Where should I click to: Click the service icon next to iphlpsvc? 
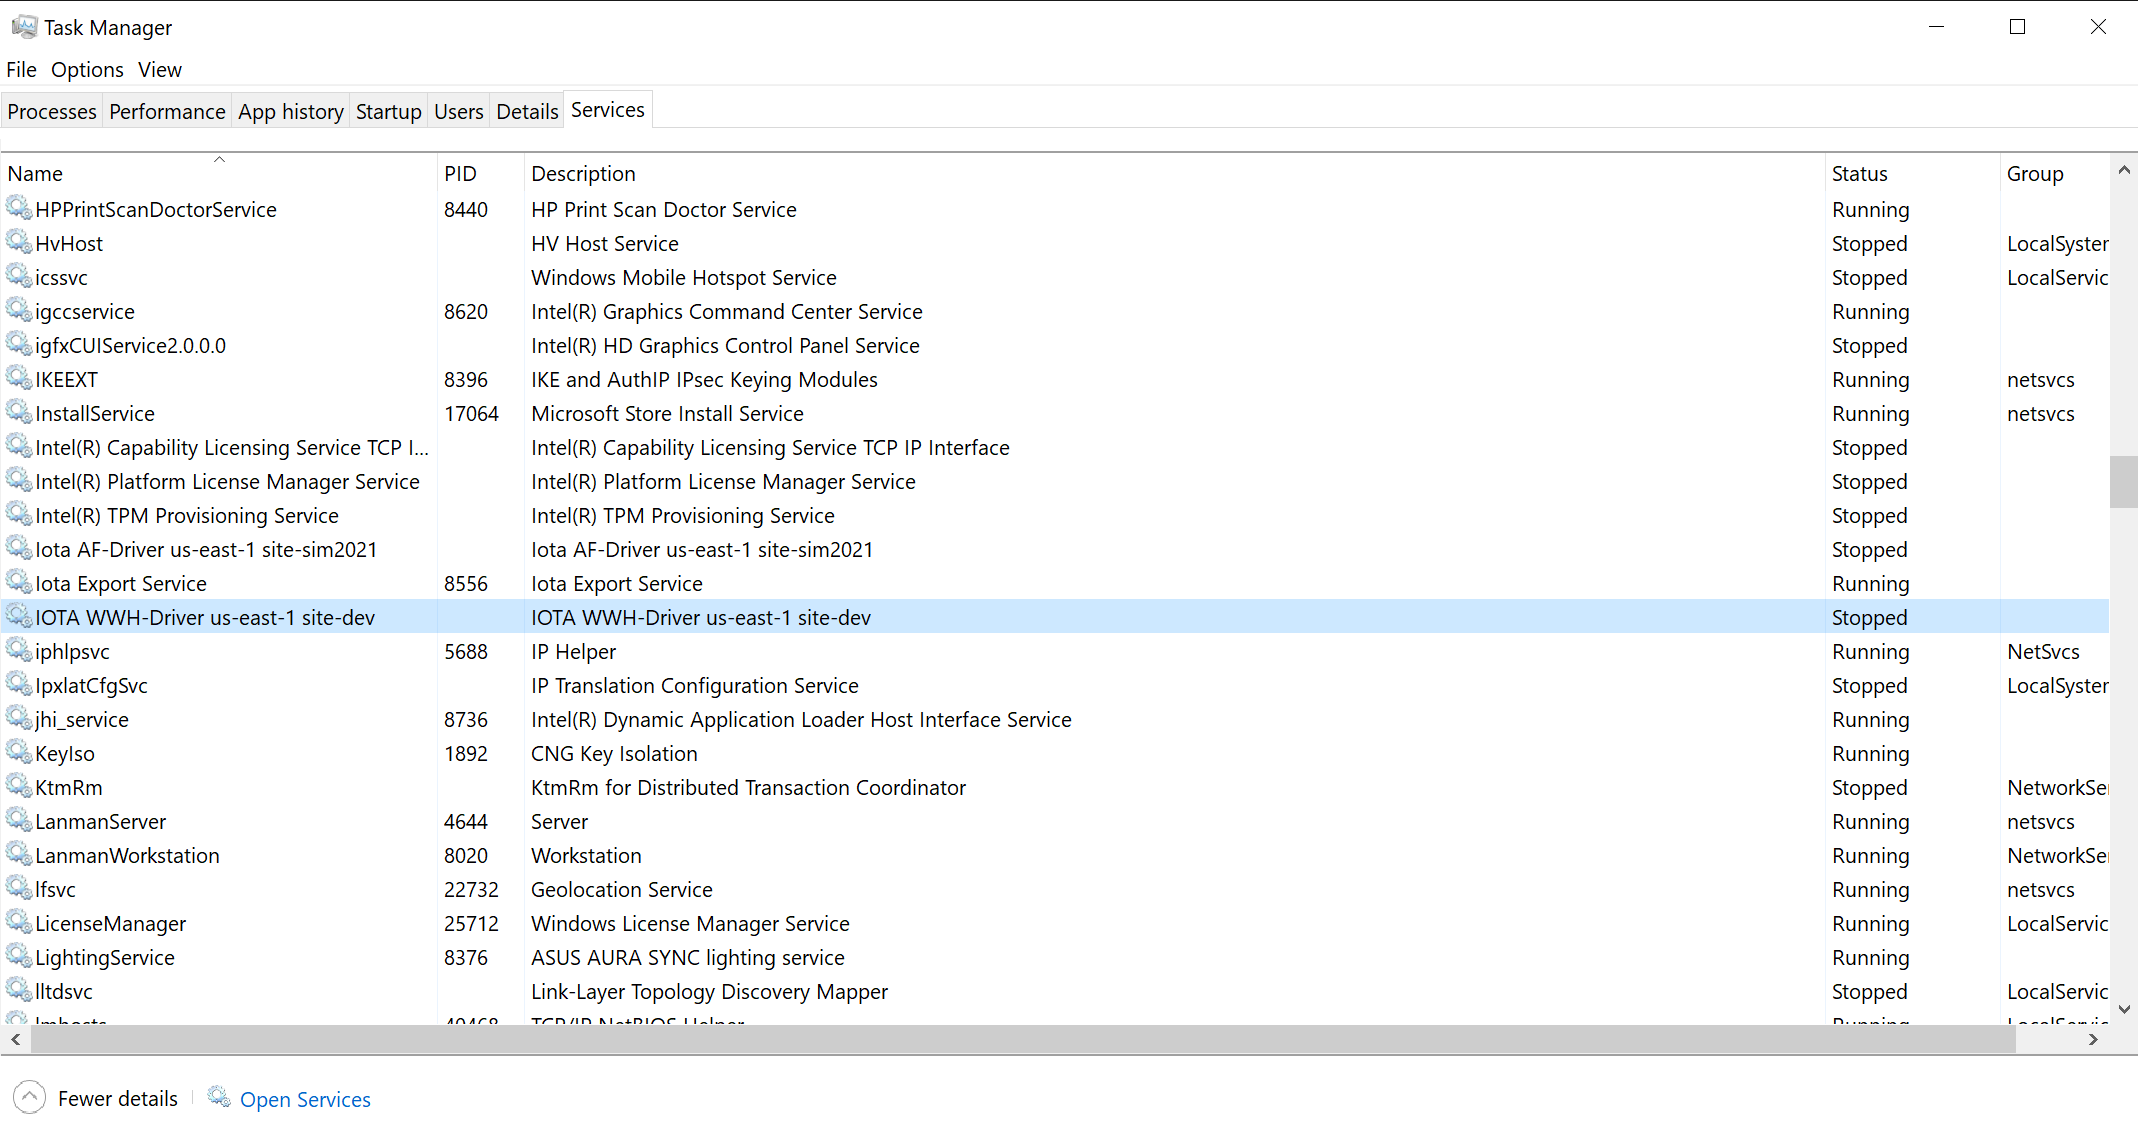pyautogui.click(x=19, y=650)
